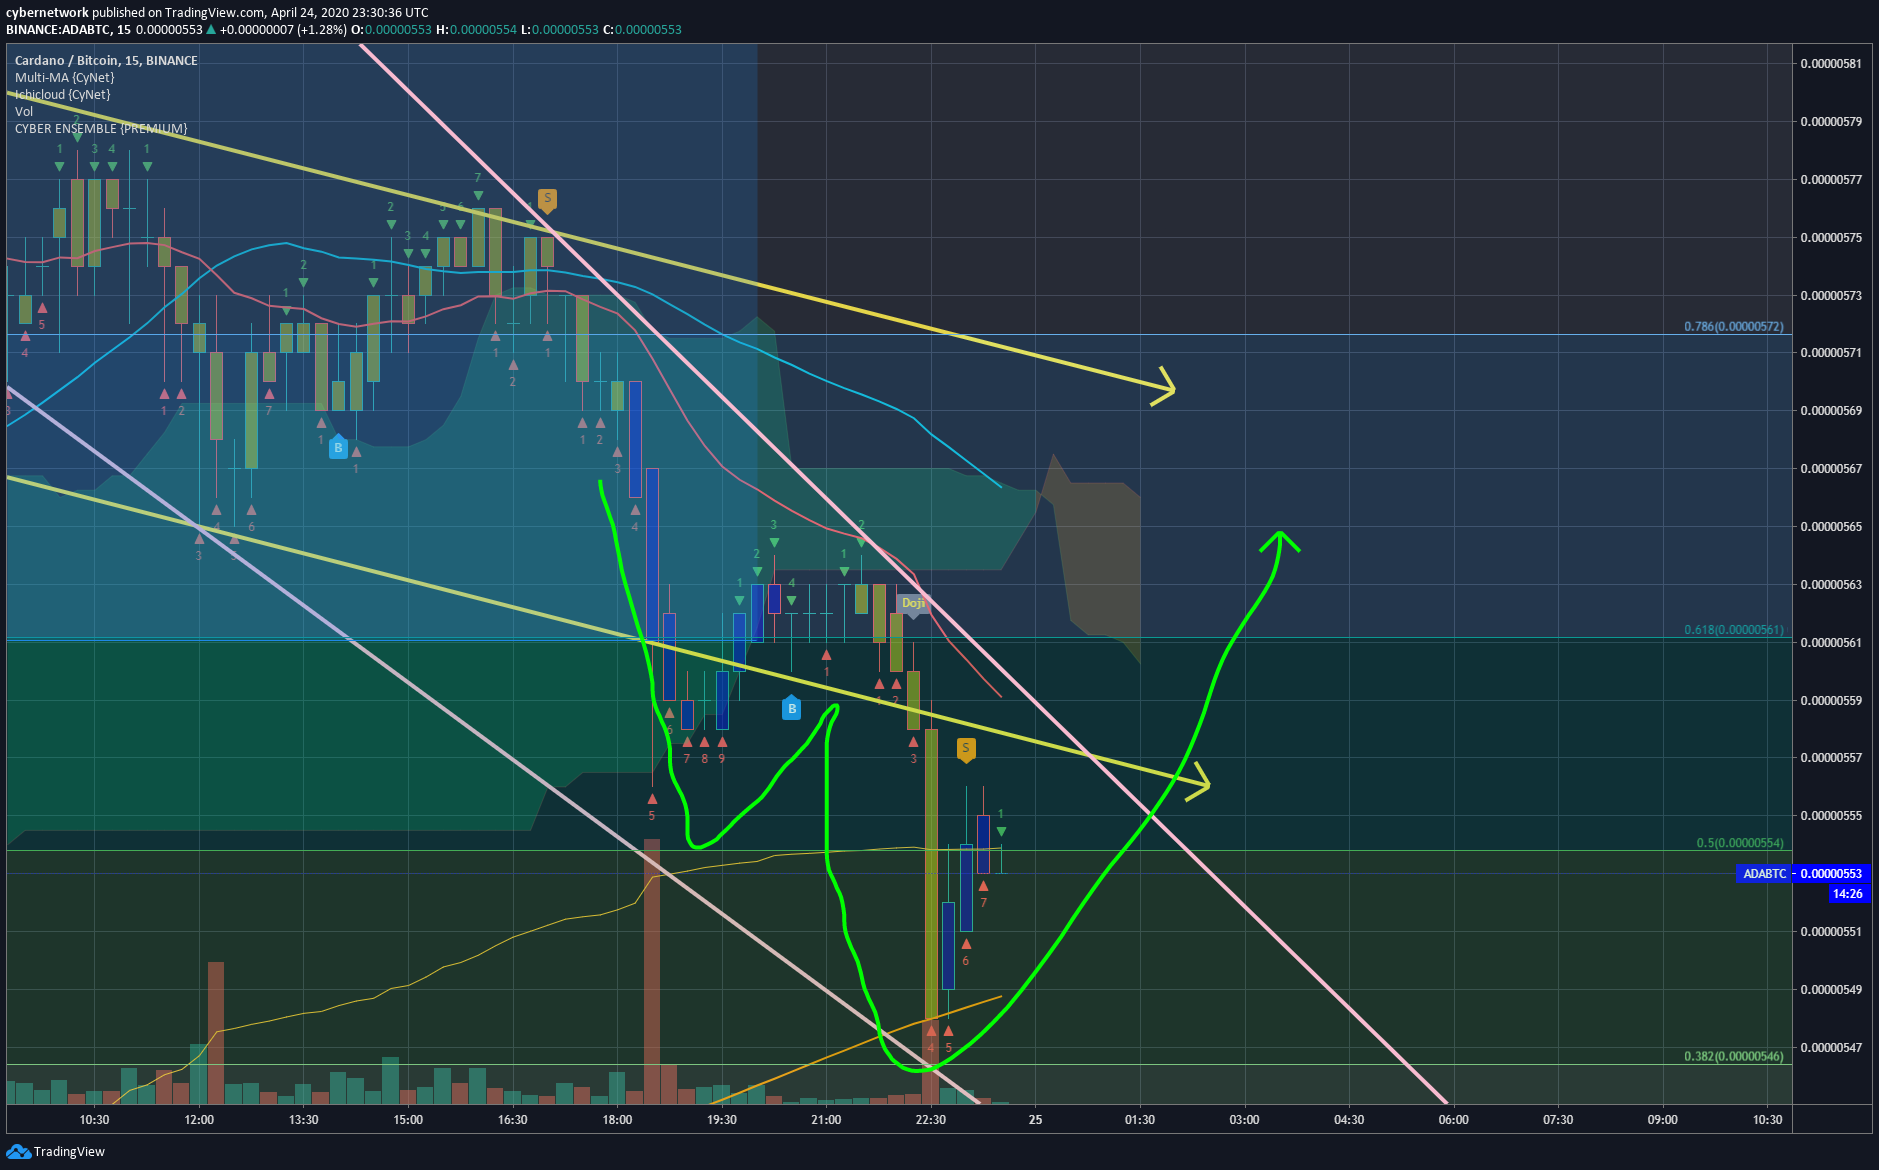Viewport: 1879px width, 1170px height.
Task: Click the 14:26 candle countdown label
Action: [1847, 894]
